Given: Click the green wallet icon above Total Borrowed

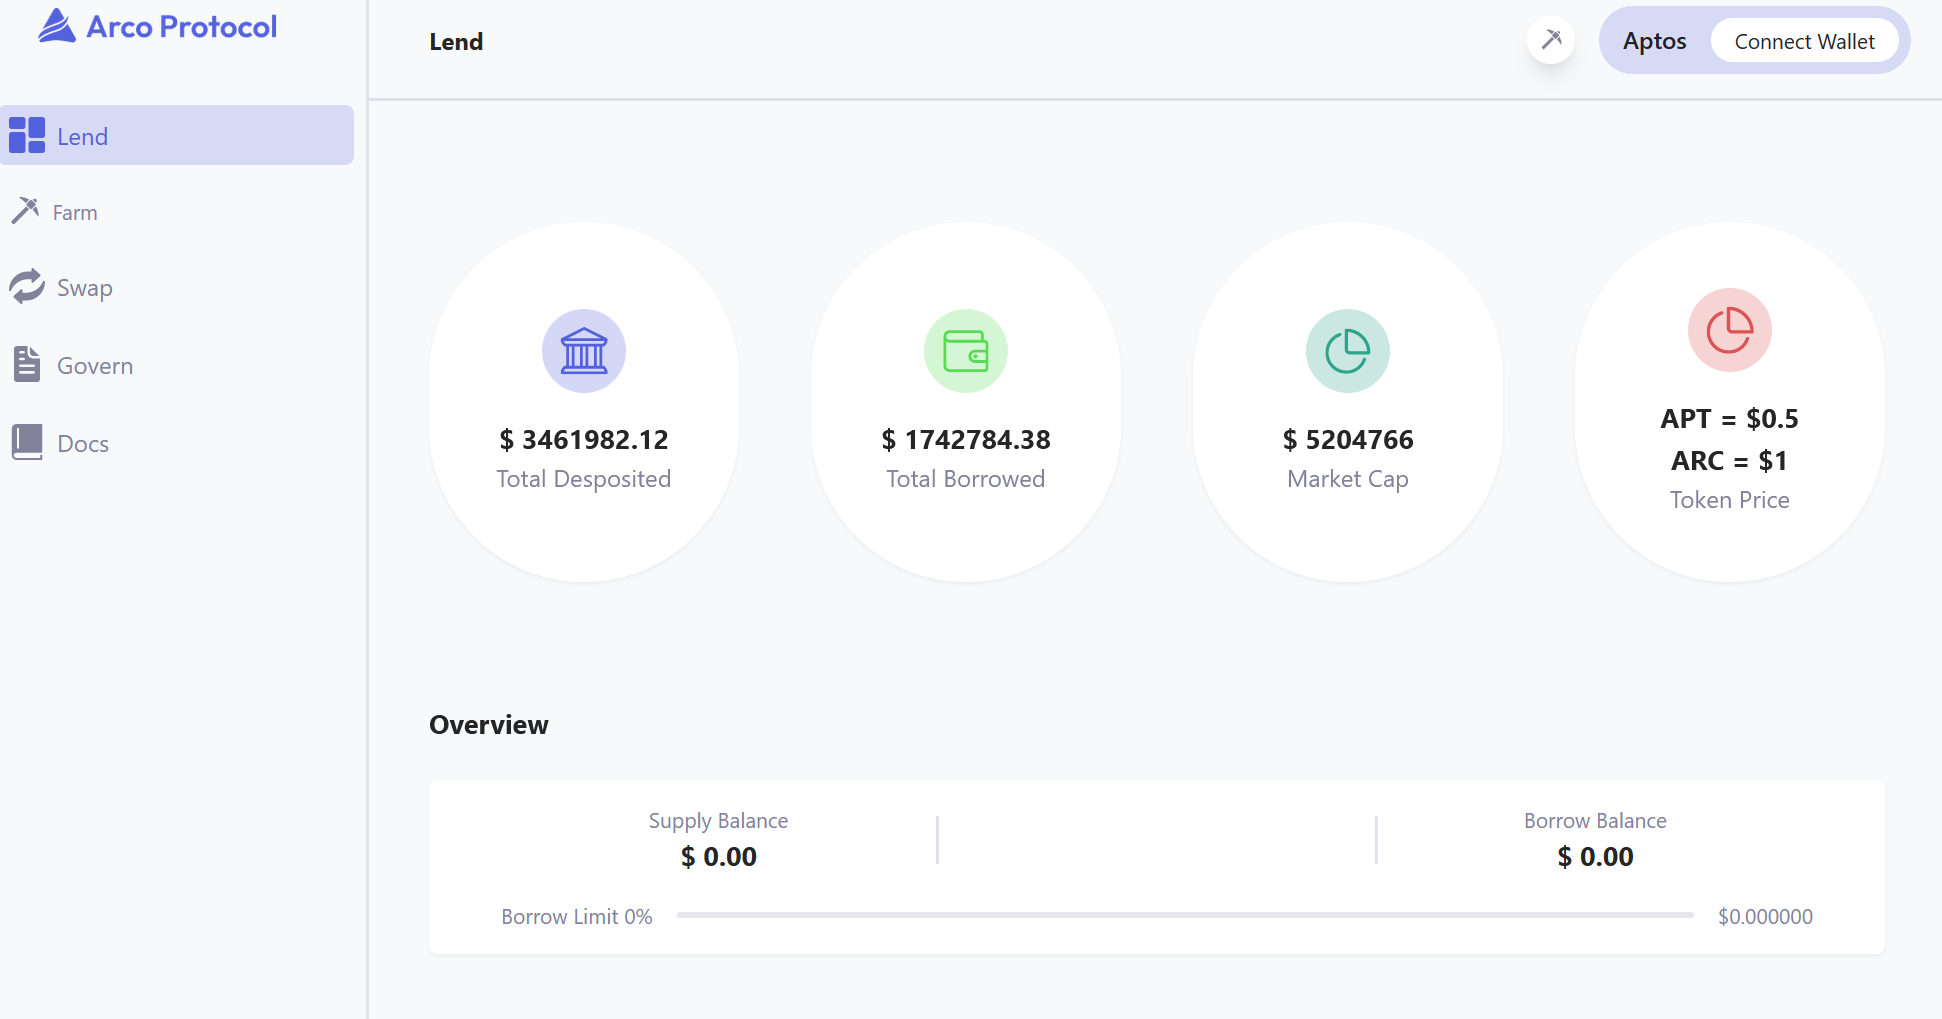Looking at the screenshot, I should (965, 351).
